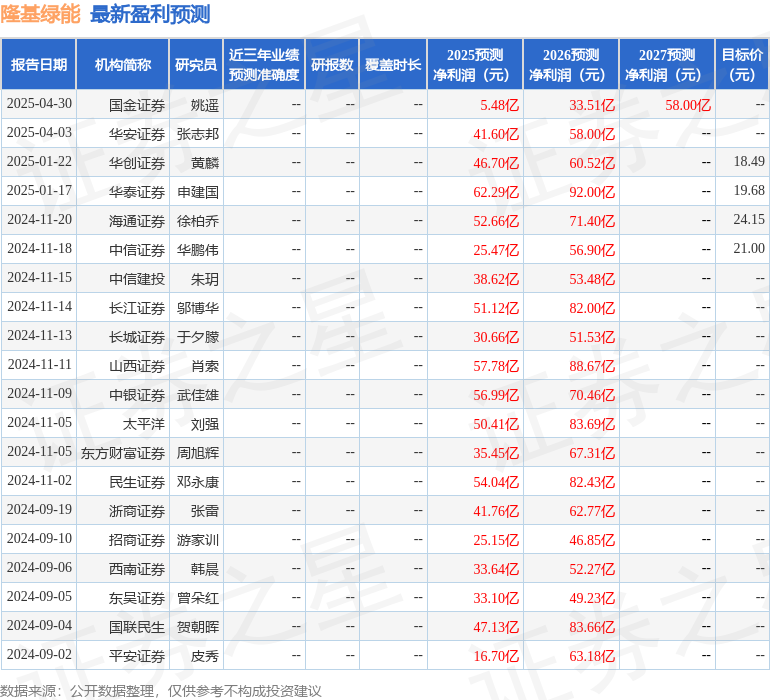Click the 机构简称 column header

point(123,65)
